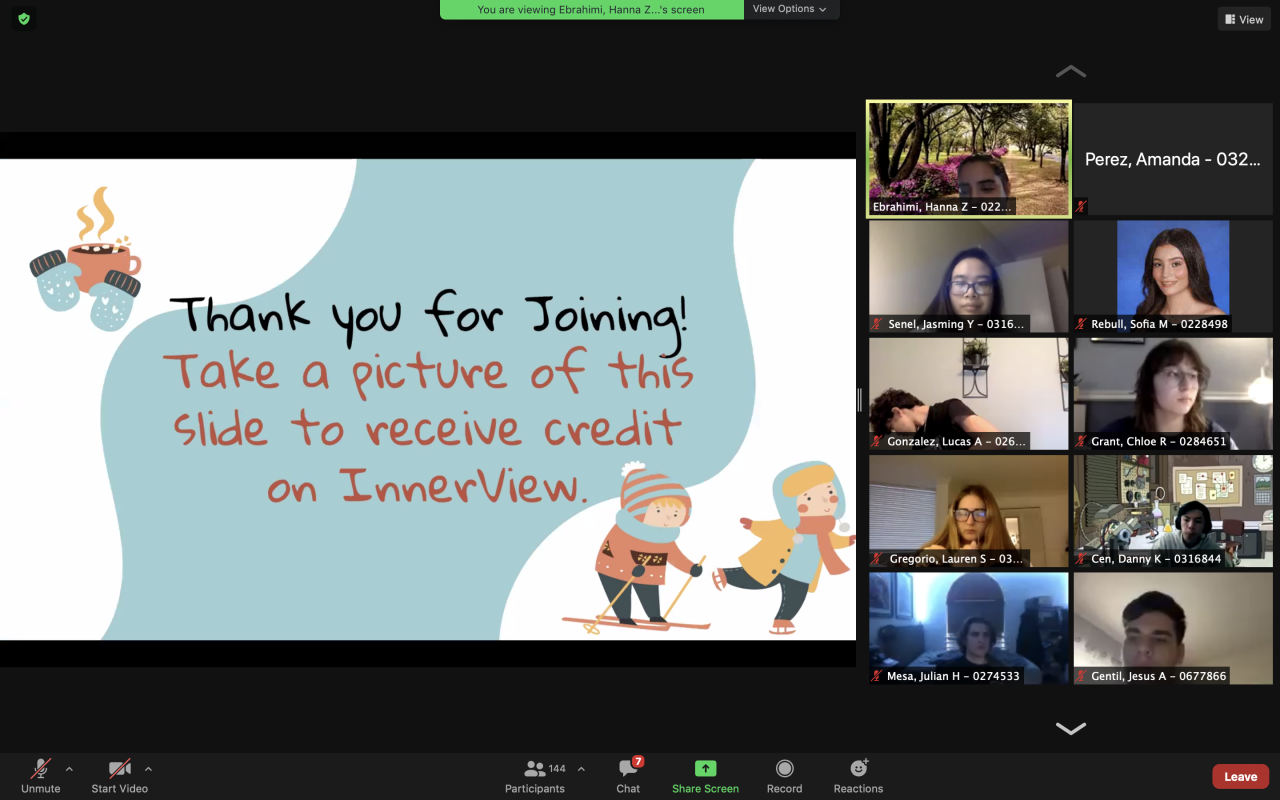Click the green Share Screen button
1280x800 pixels.
click(x=705, y=775)
